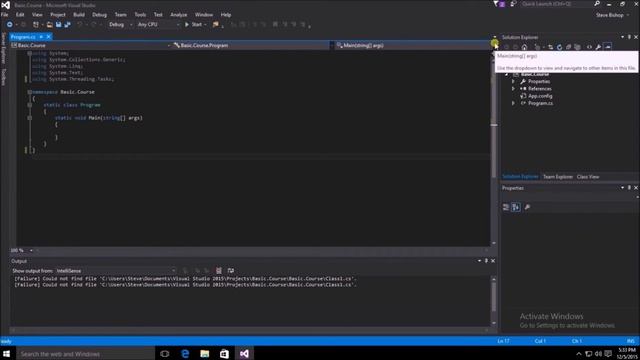640x360 pixels.
Task: Click the Alphabetical sort icon in Properties panel
Action: pos(516,207)
